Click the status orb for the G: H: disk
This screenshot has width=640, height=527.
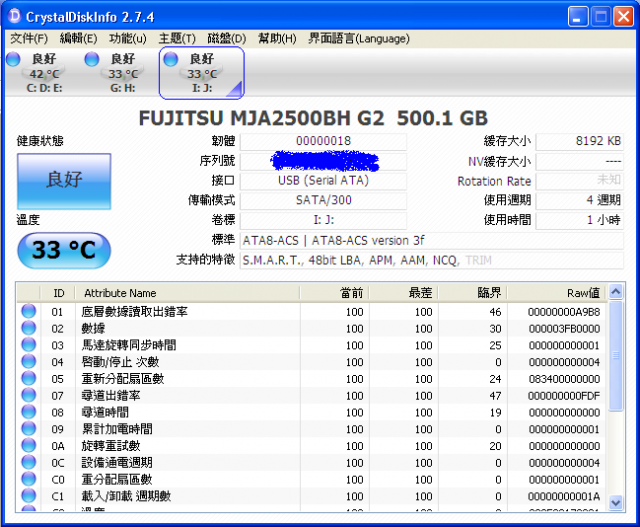(92, 59)
